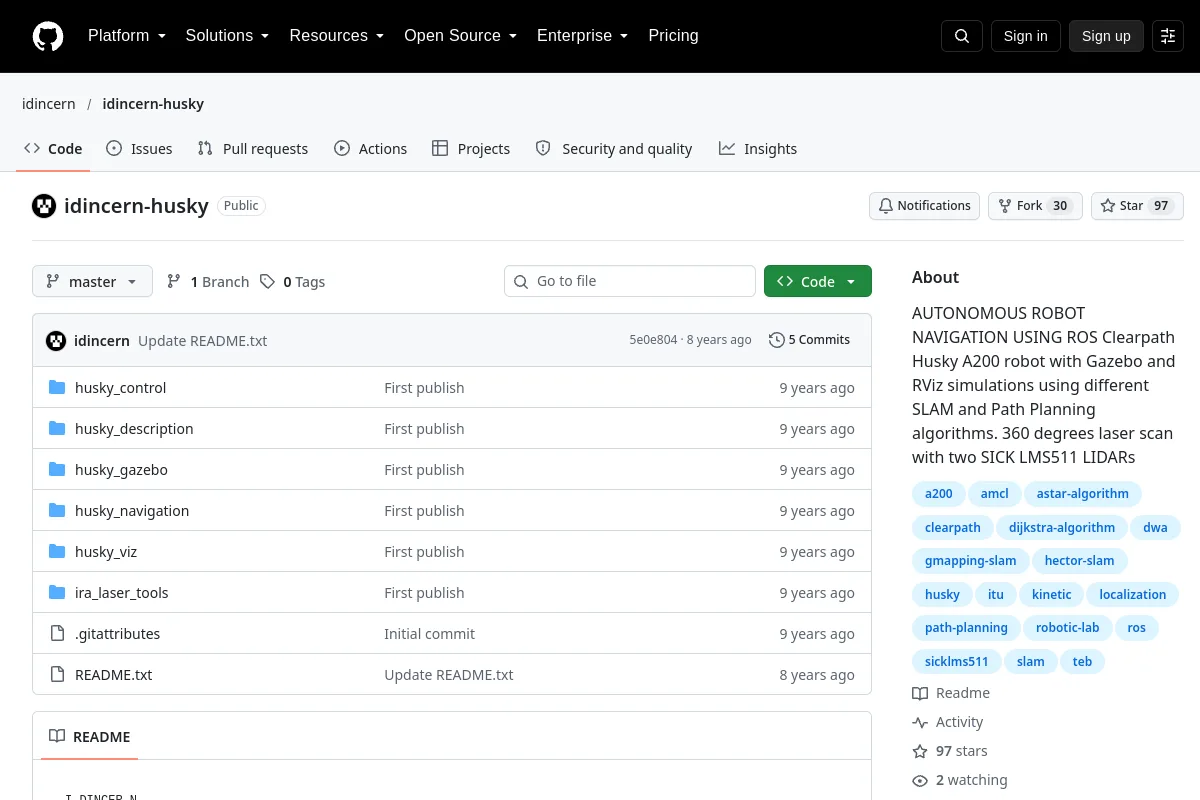The width and height of the screenshot is (1200, 800).
Task: Open the README.txt file link
Action: point(114,674)
